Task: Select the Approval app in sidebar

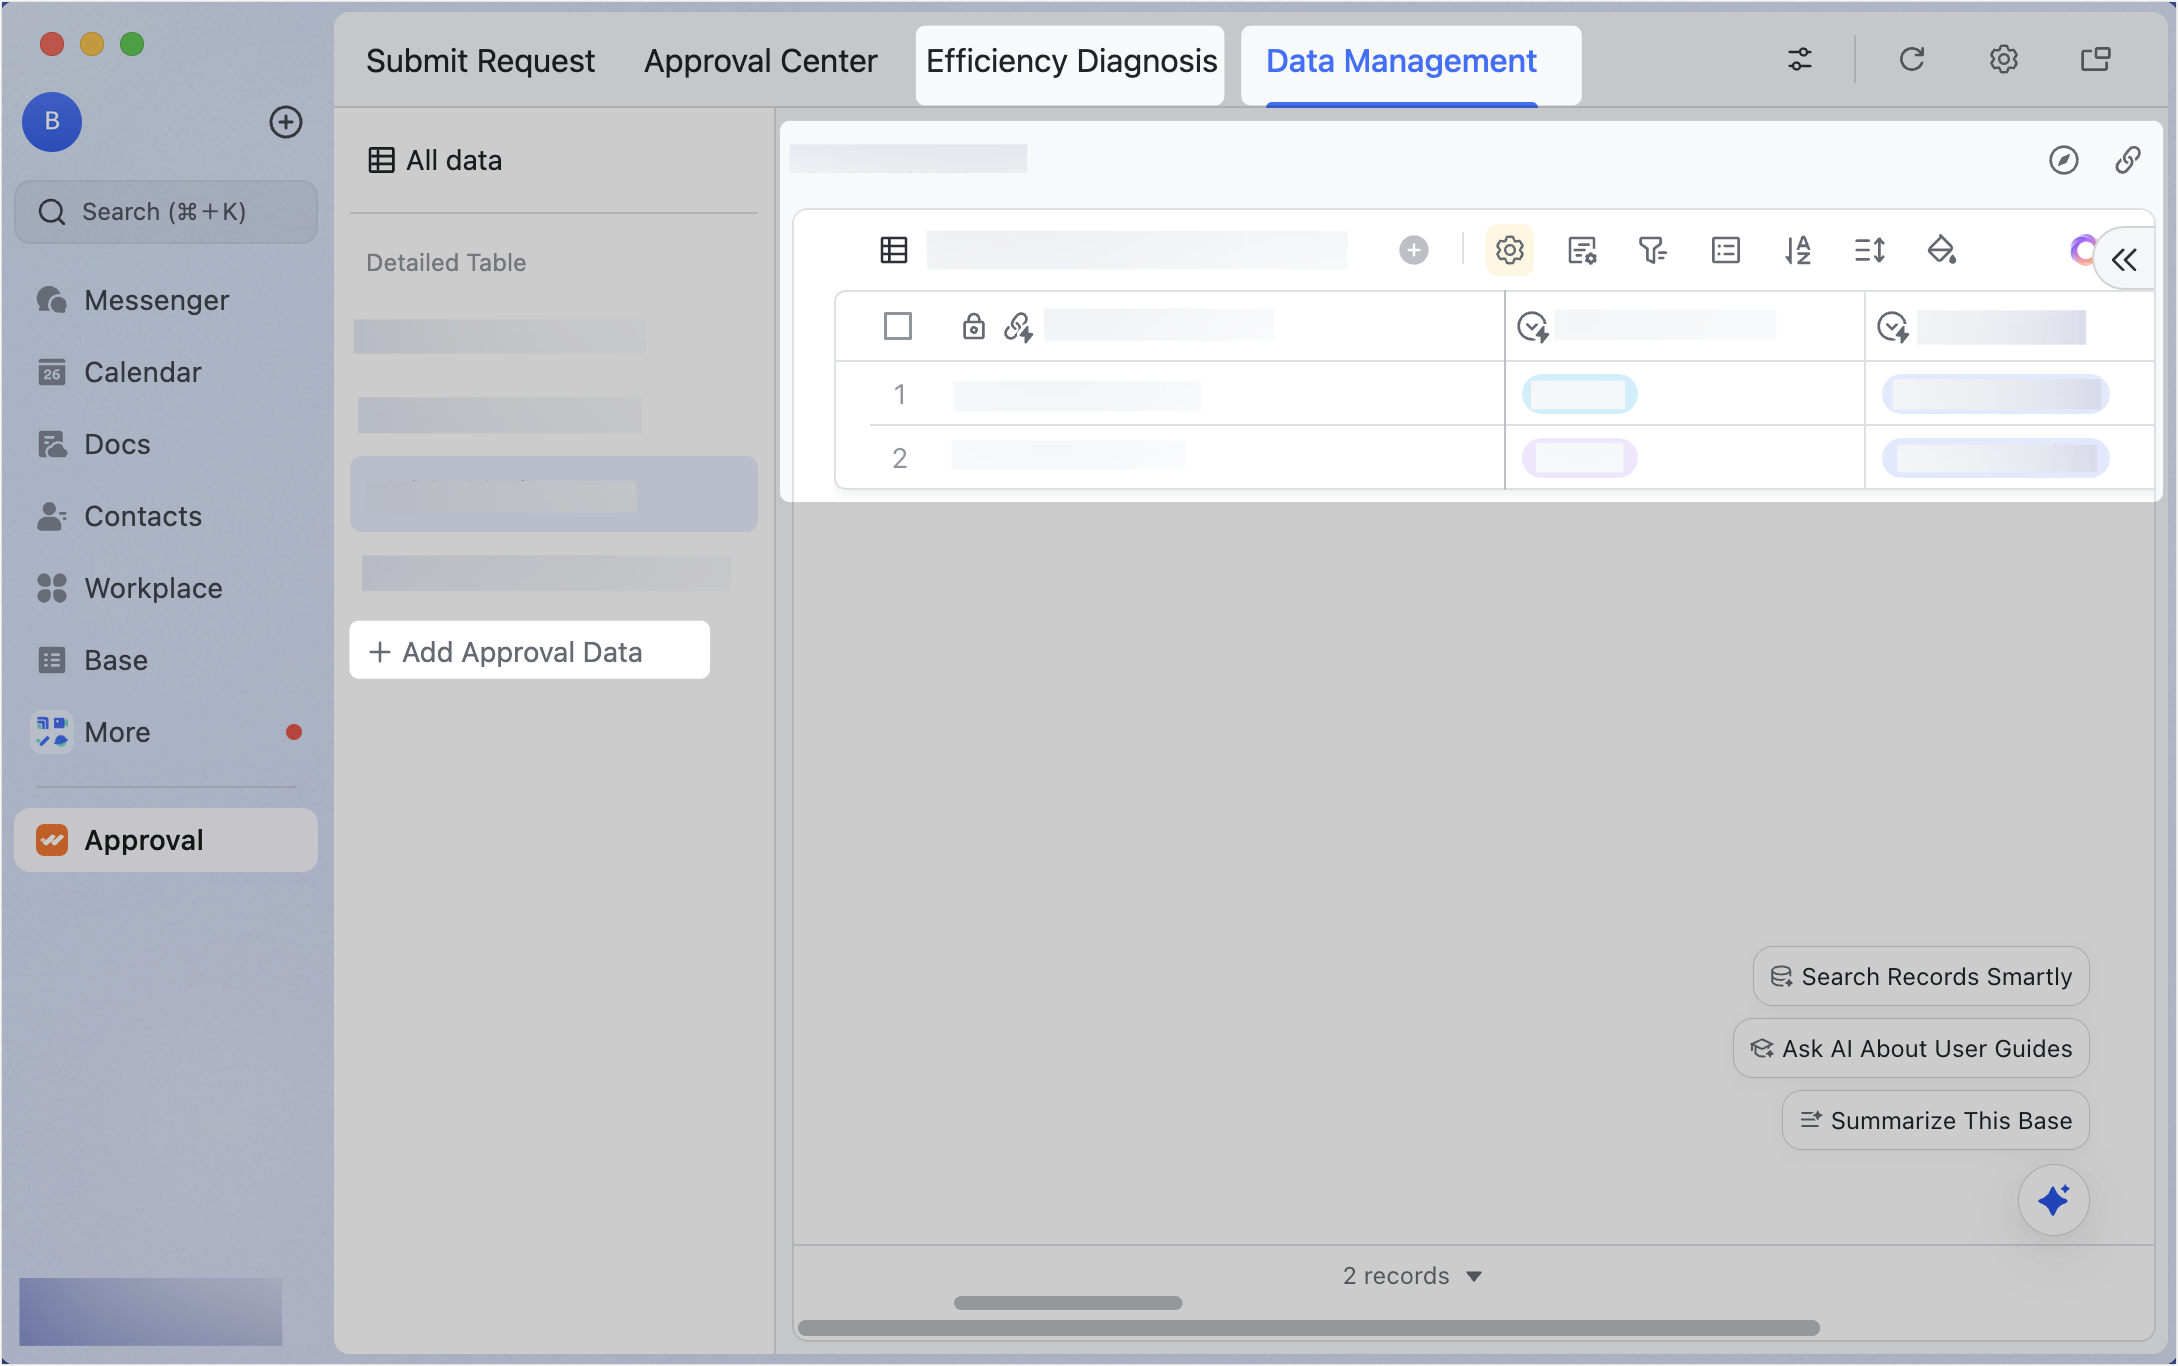Action: (x=166, y=840)
